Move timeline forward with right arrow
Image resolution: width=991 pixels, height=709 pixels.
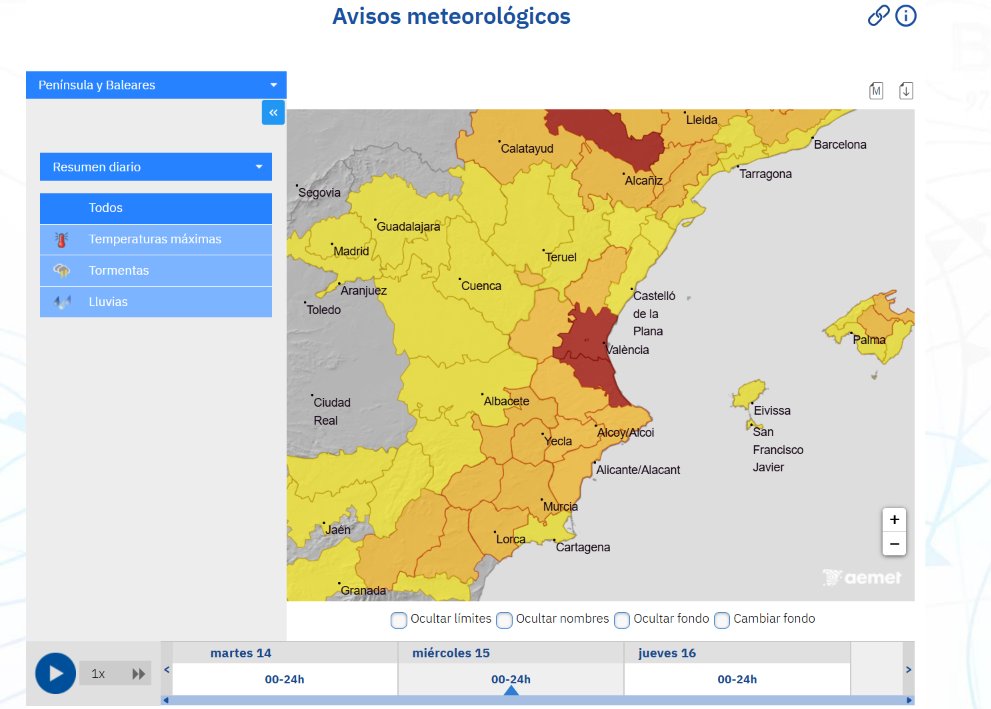908,670
